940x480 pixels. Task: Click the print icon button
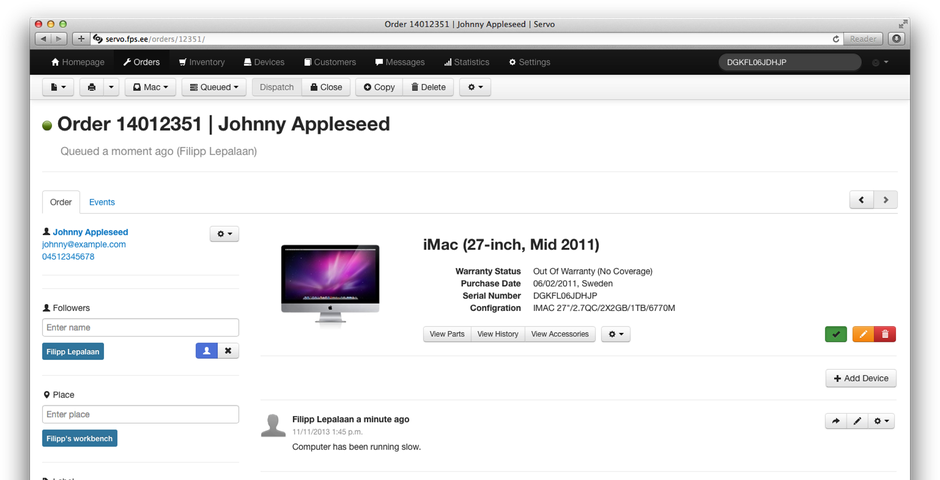point(92,87)
